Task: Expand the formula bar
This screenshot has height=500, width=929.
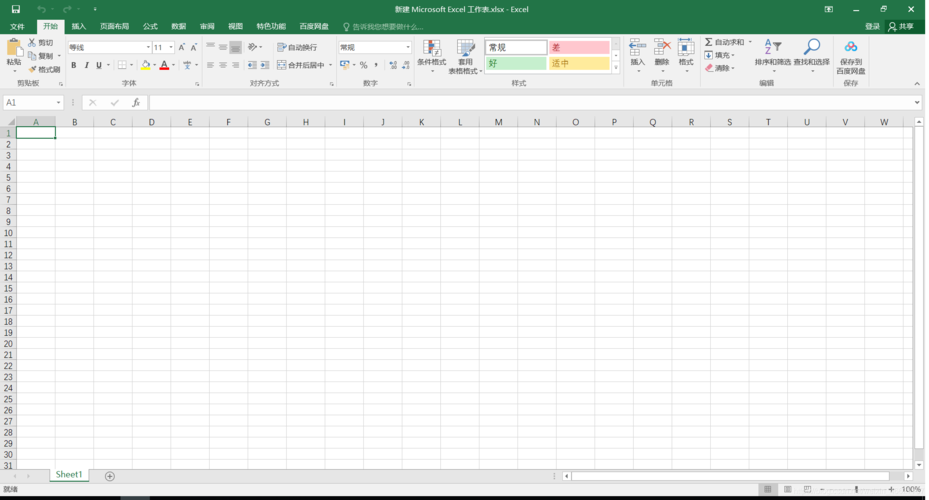Action: 917,102
